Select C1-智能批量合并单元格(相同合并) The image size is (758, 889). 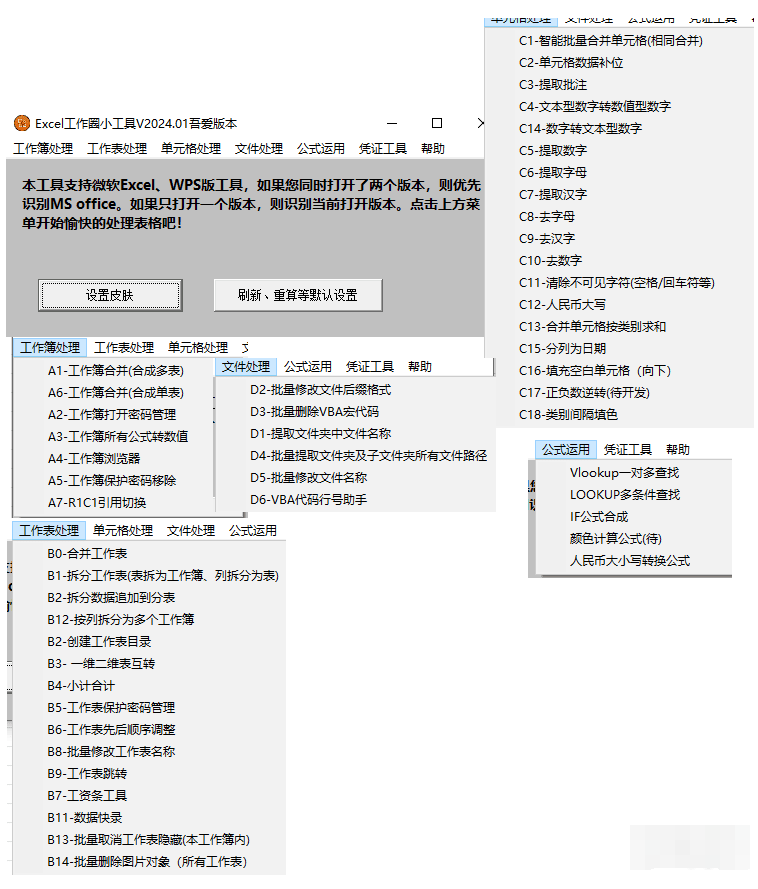click(611, 41)
